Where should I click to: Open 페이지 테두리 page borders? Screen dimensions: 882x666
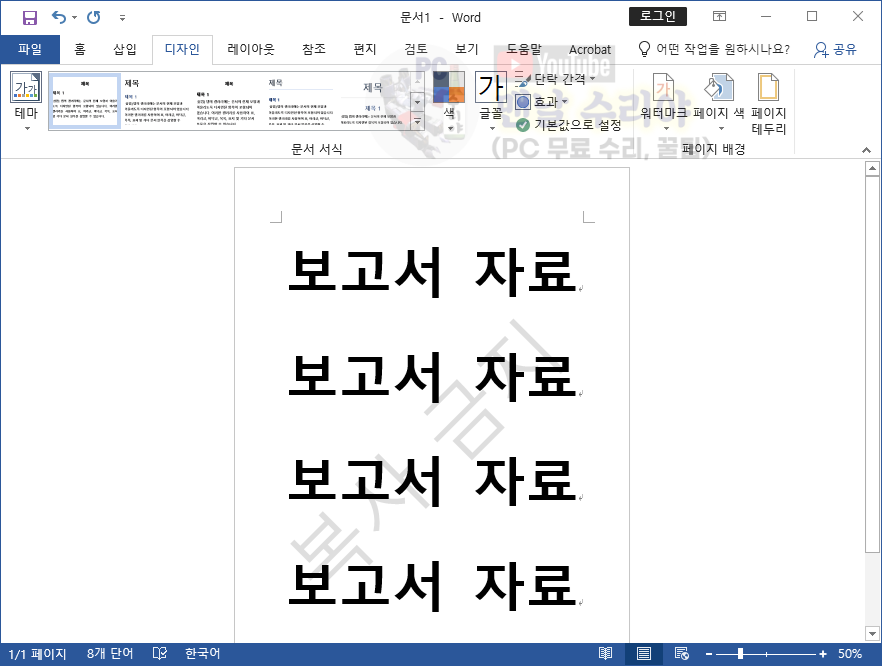(x=768, y=104)
